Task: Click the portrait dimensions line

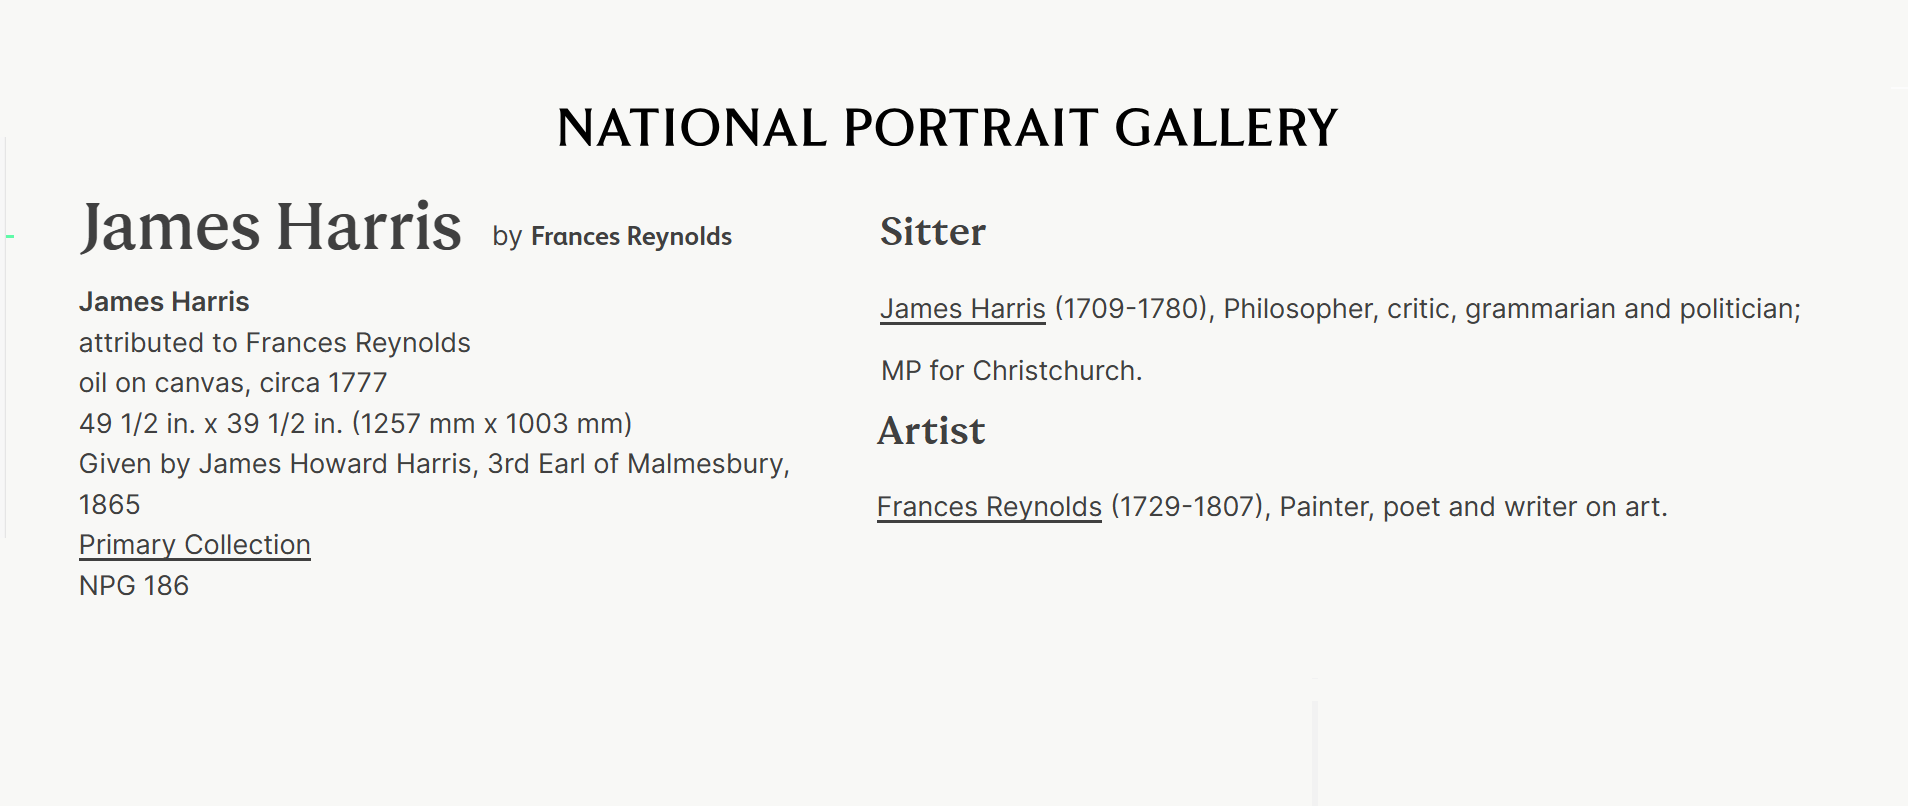Action: point(356,424)
